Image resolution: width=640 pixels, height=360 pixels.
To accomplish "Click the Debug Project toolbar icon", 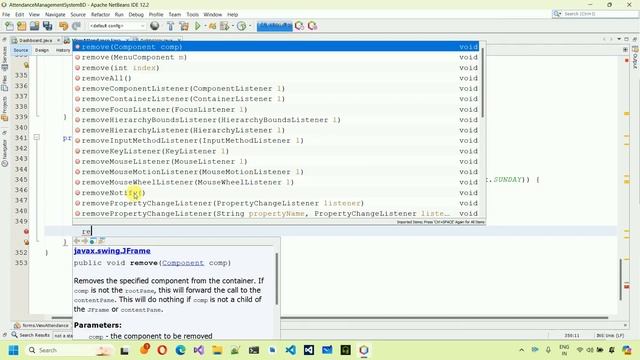I will coord(212,26).
